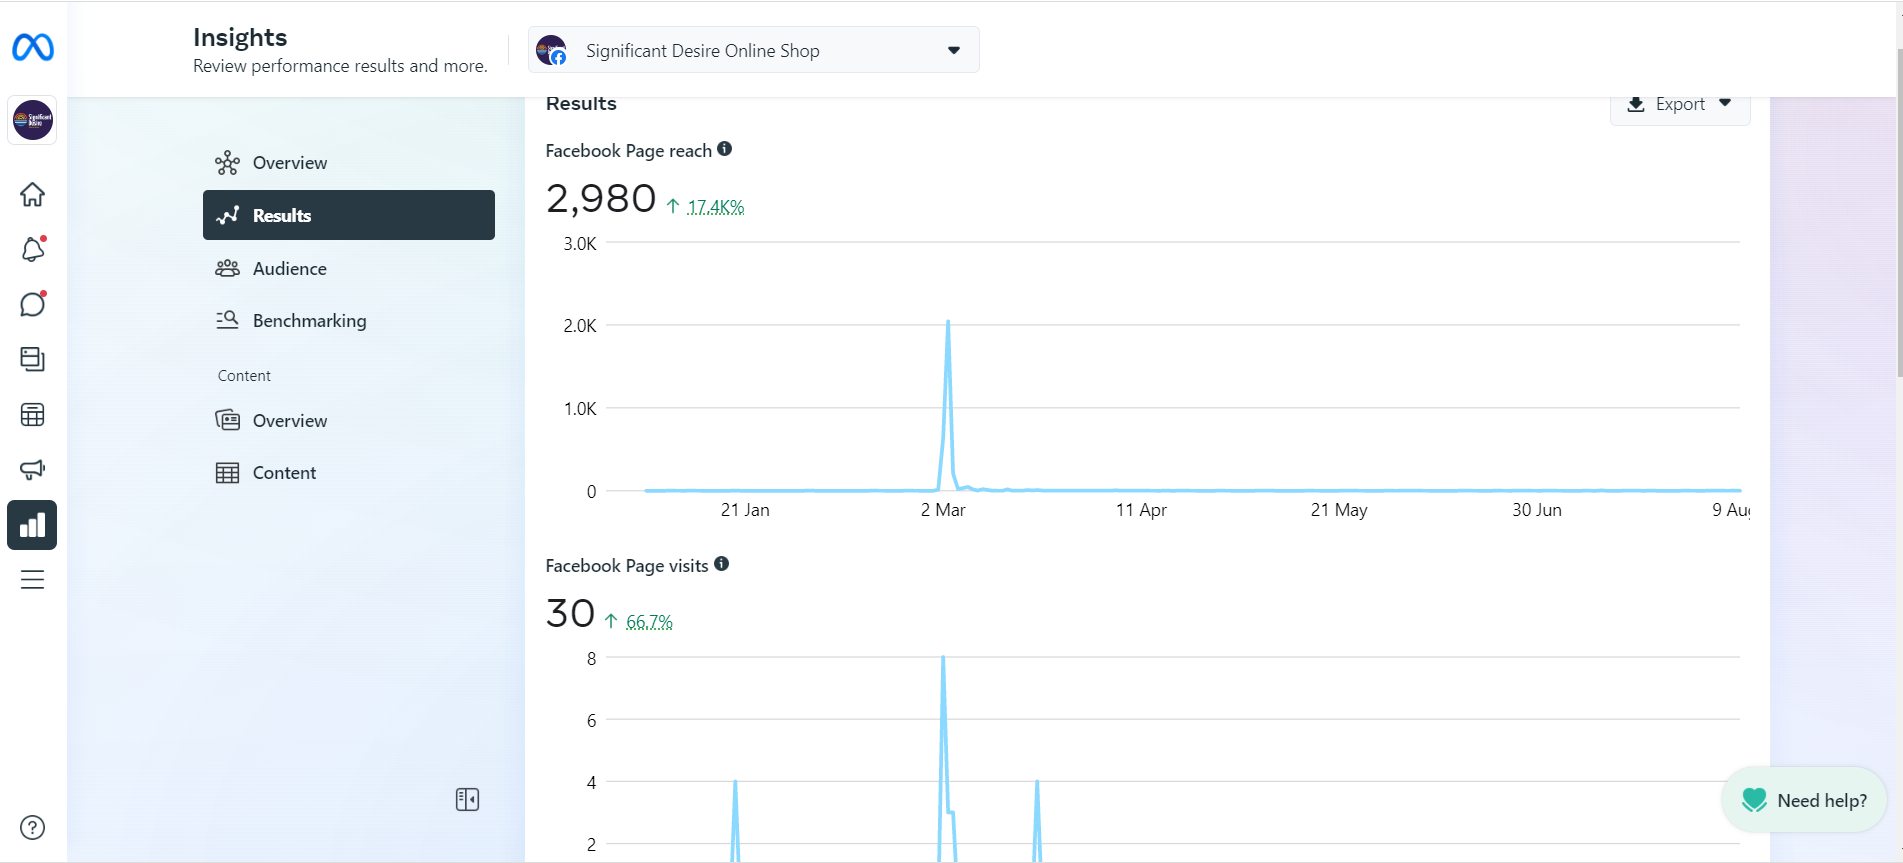
Task: Select the Audience menu item
Action: pos(289,268)
